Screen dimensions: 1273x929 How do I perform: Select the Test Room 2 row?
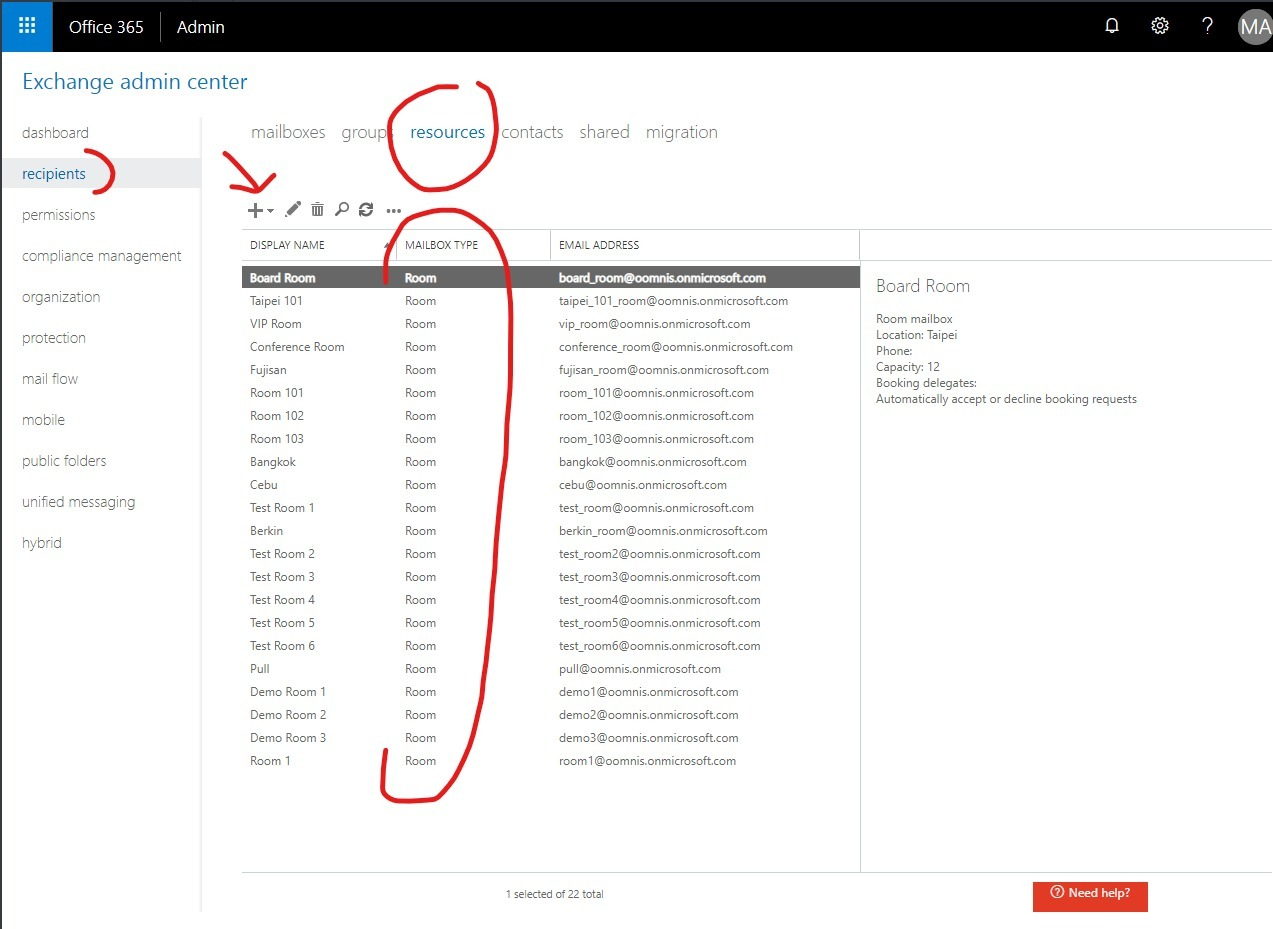551,554
